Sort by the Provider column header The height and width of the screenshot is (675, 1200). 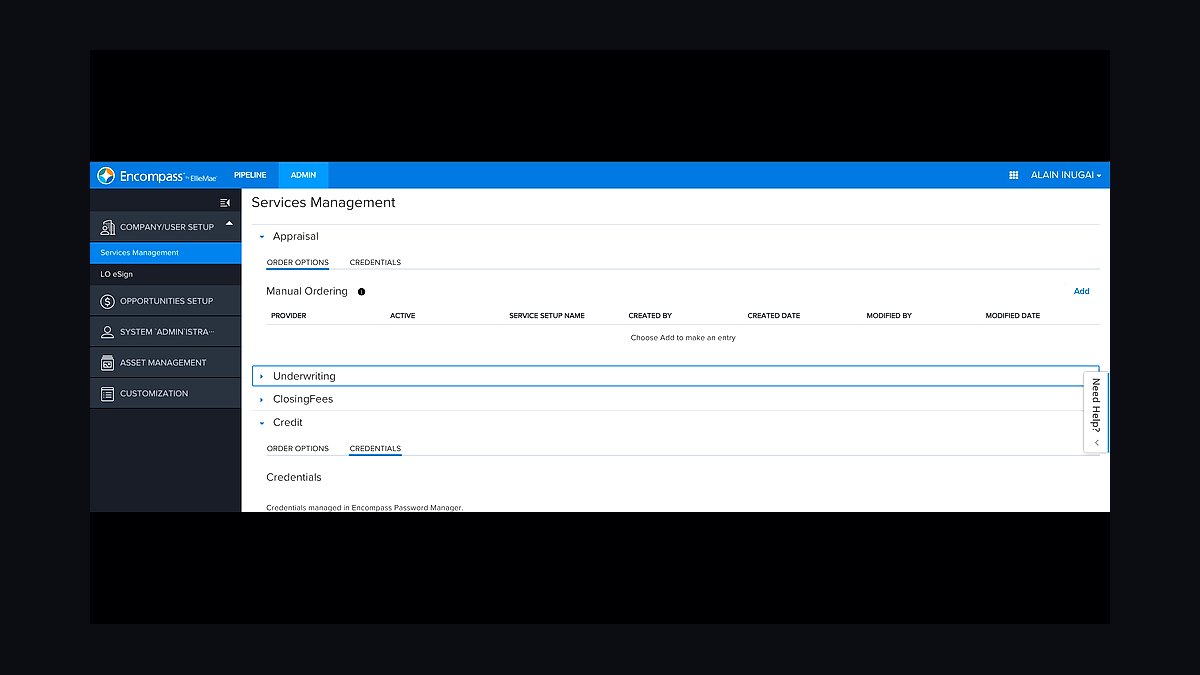[289, 316]
